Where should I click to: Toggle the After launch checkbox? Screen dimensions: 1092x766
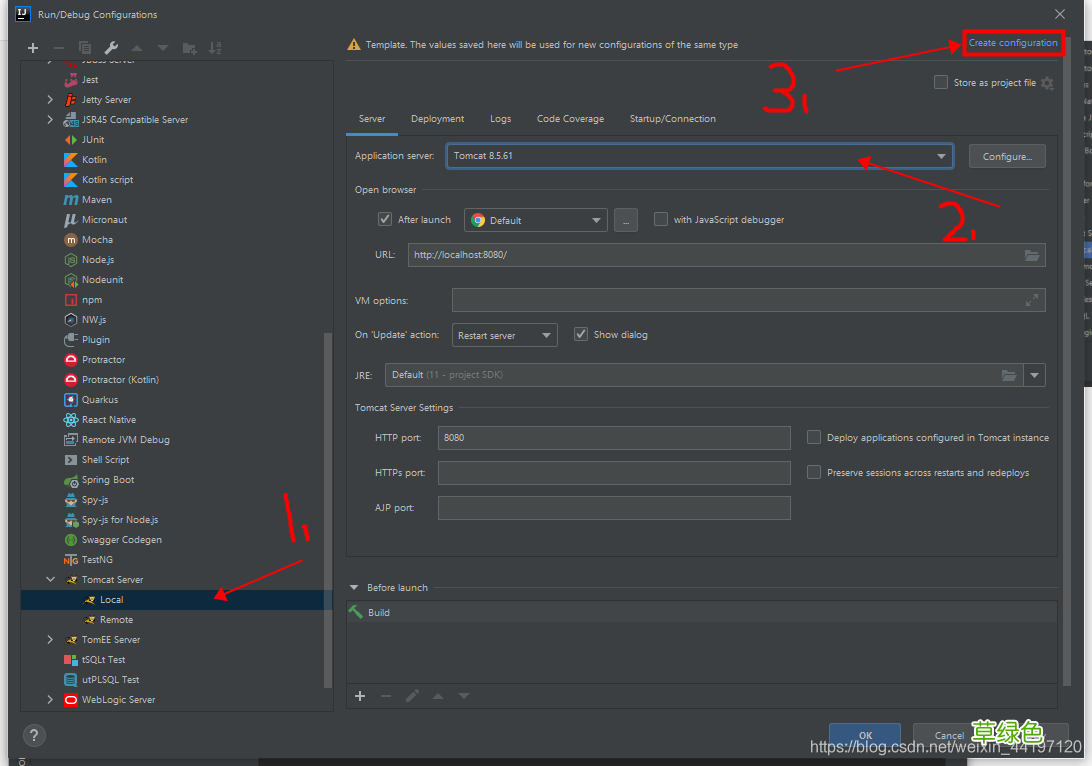pos(385,220)
